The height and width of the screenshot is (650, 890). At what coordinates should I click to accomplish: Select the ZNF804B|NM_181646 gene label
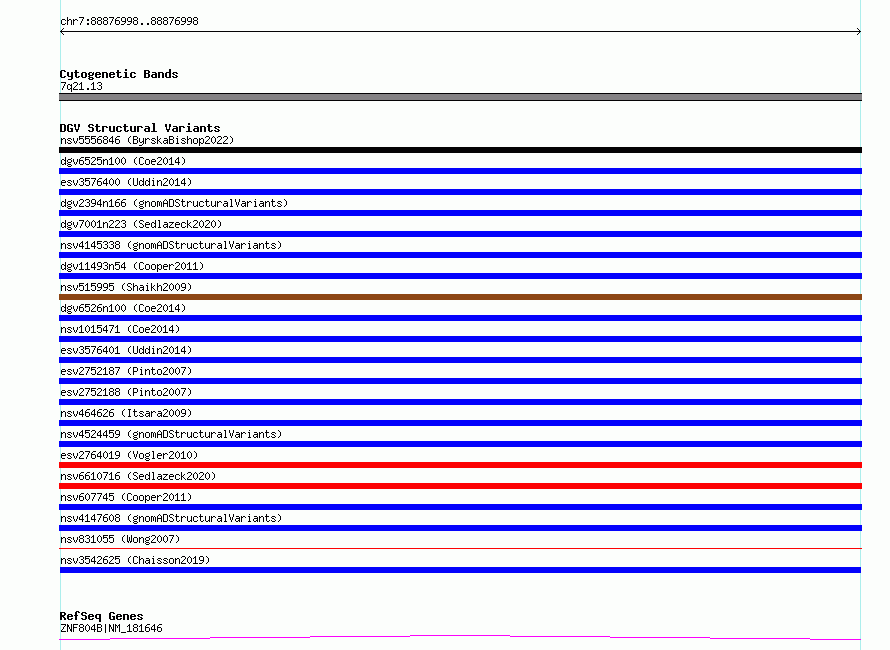[x=111, y=628]
